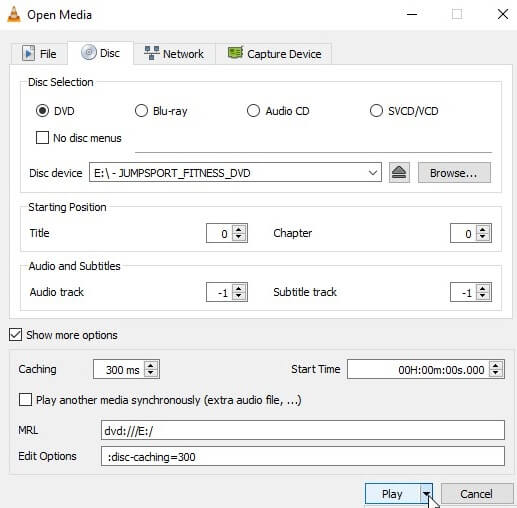Choose the Blu-ray disc option
Screen dimensions: 517x508
click(x=141, y=111)
